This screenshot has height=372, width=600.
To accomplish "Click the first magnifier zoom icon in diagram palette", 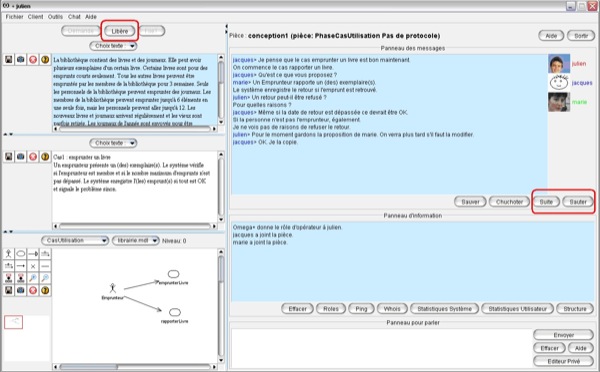I will pyautogui.click(x=33, y=278).
